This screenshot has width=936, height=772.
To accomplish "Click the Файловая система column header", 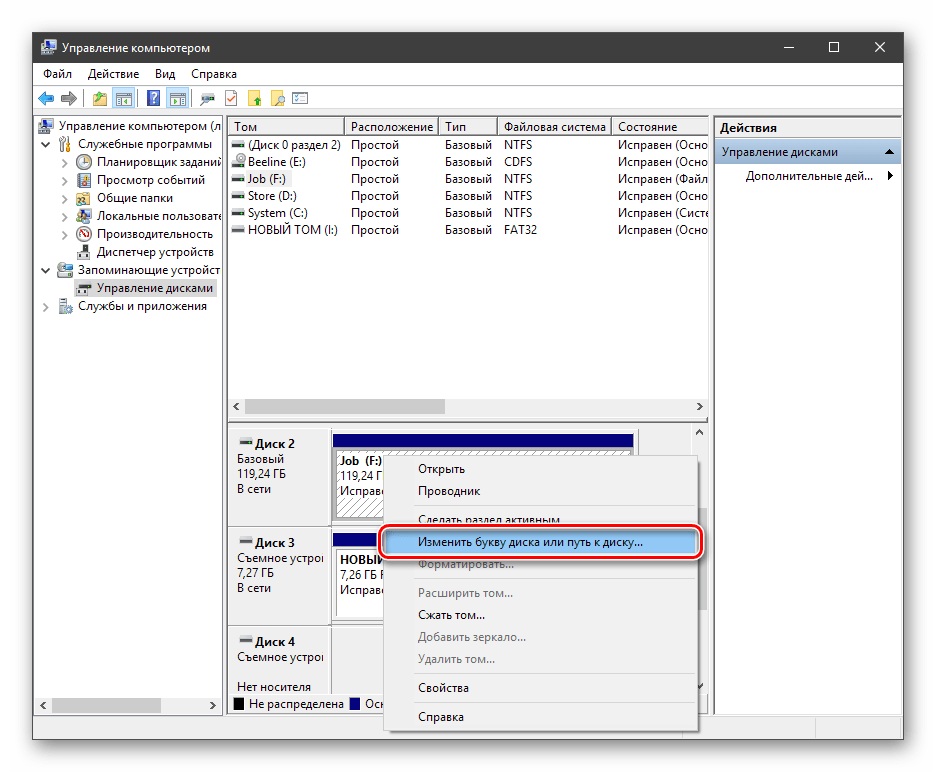I will (x=554, y=127).
